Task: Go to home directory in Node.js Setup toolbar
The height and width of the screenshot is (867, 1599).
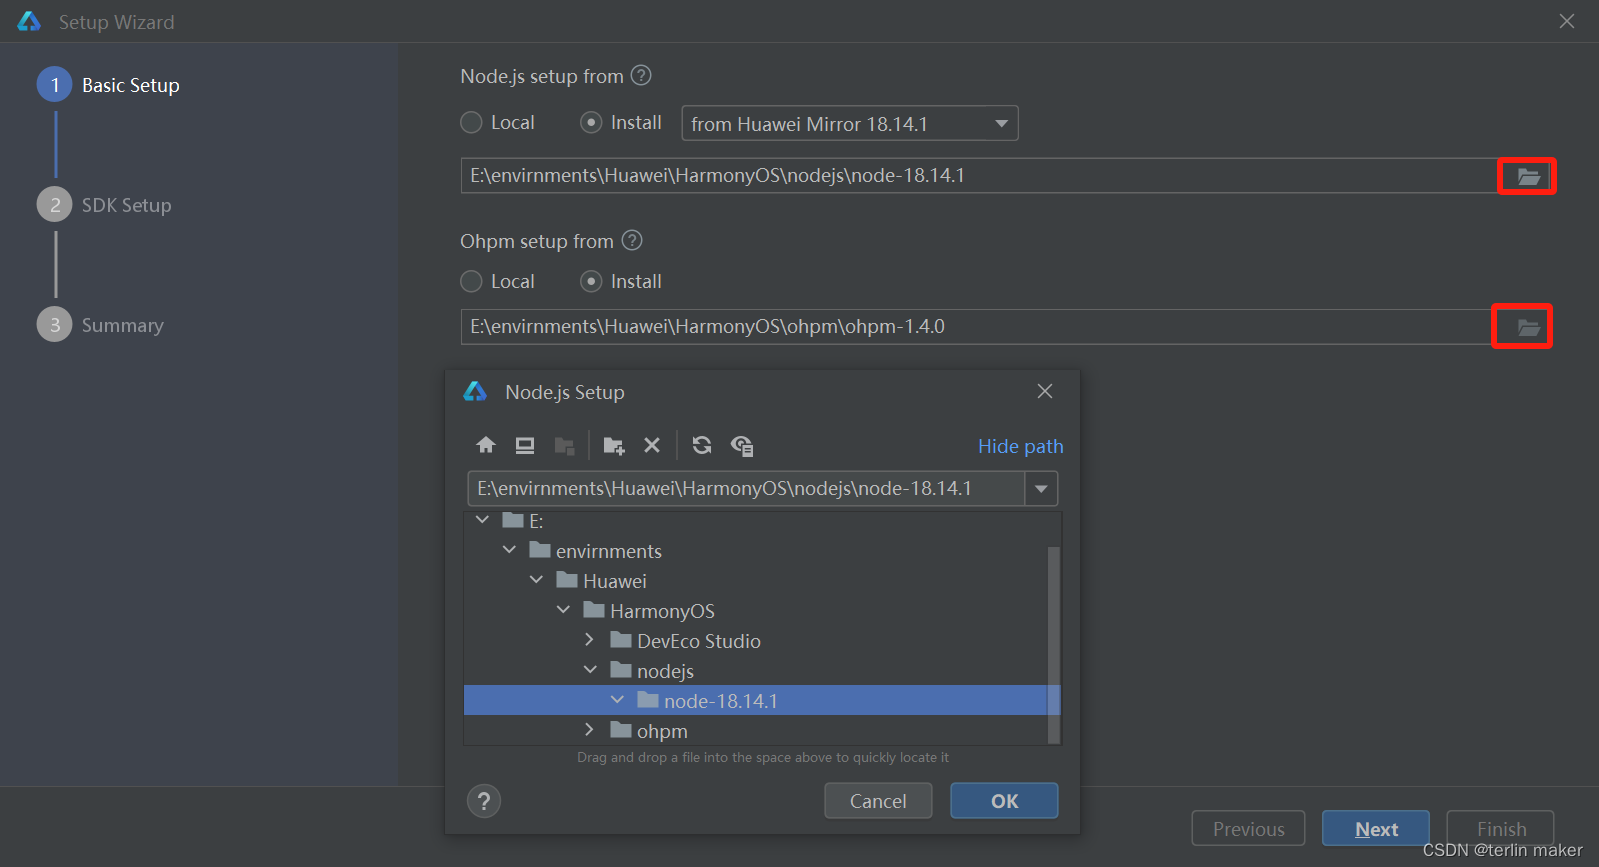Action: point(486,445)
